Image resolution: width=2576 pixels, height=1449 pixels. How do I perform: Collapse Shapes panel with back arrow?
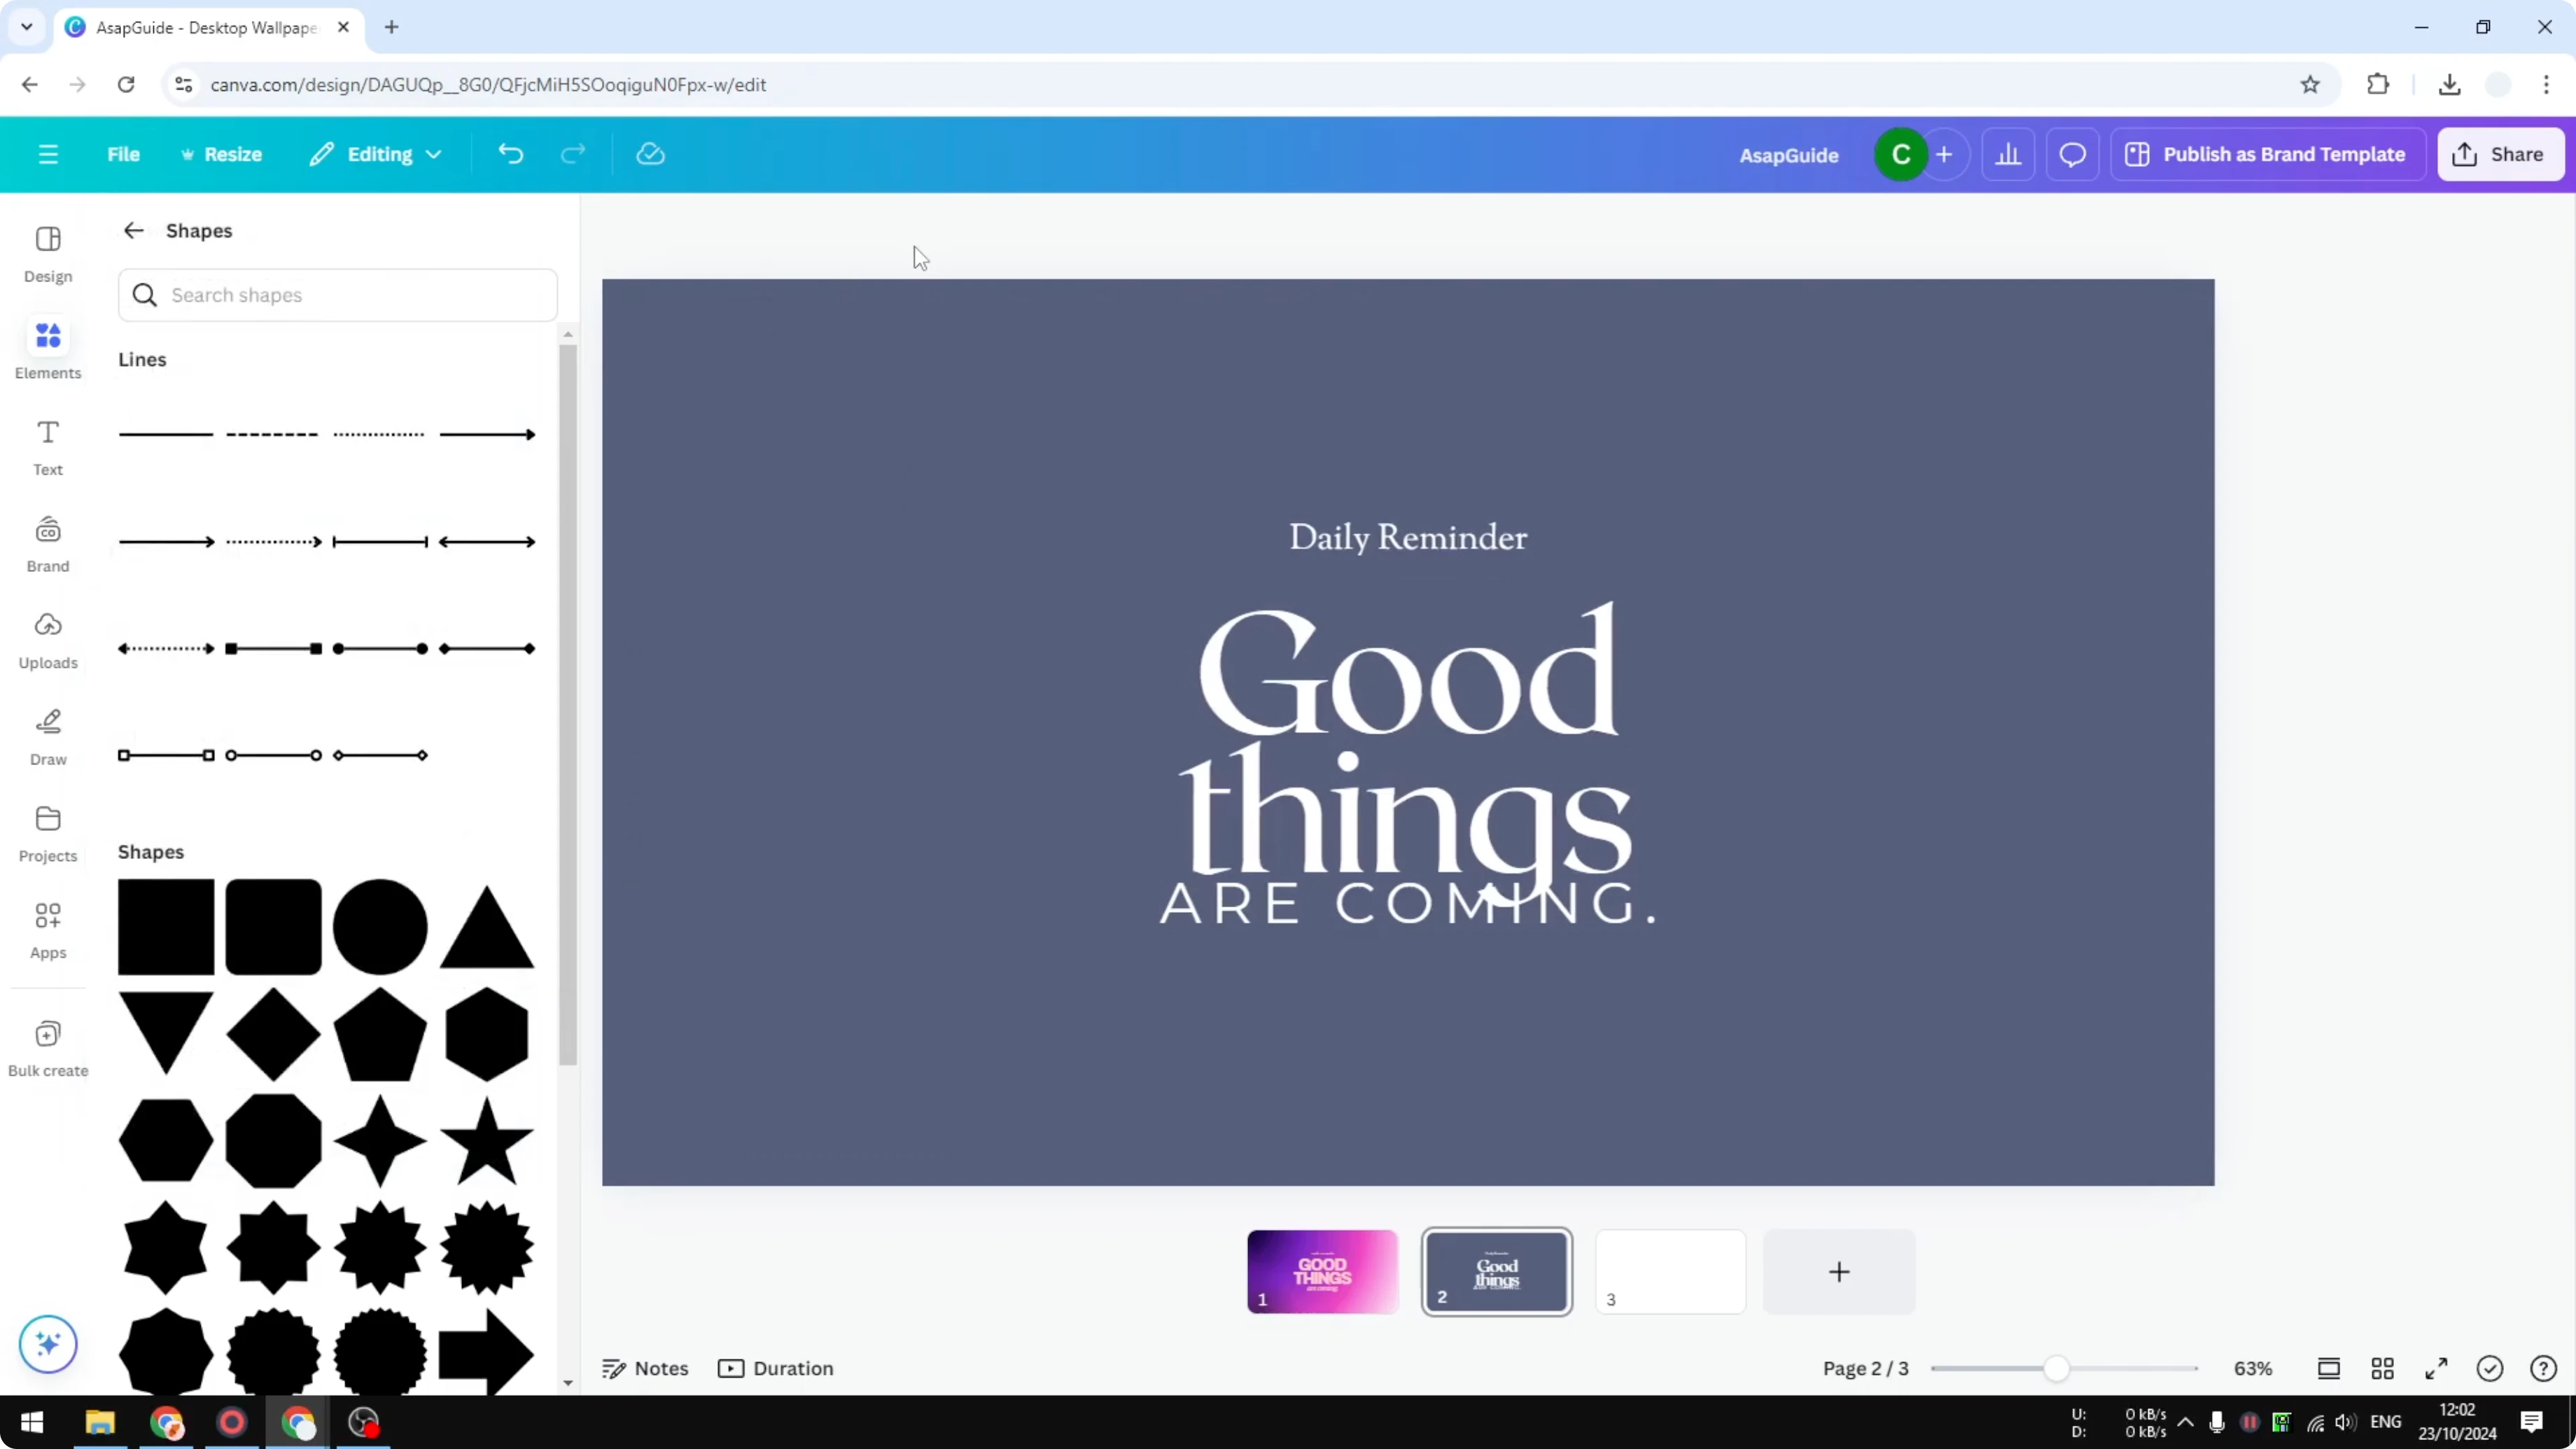point(133,230)
